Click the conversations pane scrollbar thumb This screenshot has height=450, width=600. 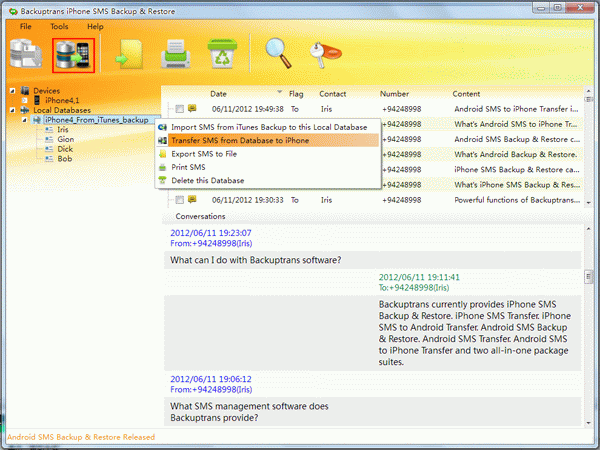coord(589,276)
